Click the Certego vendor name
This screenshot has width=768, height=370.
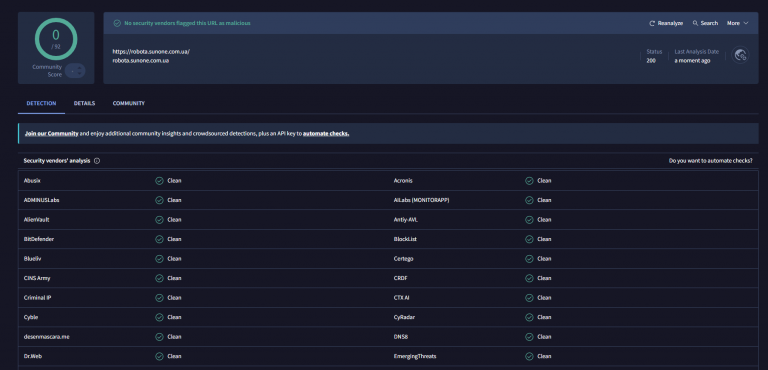tap(404, 258)
